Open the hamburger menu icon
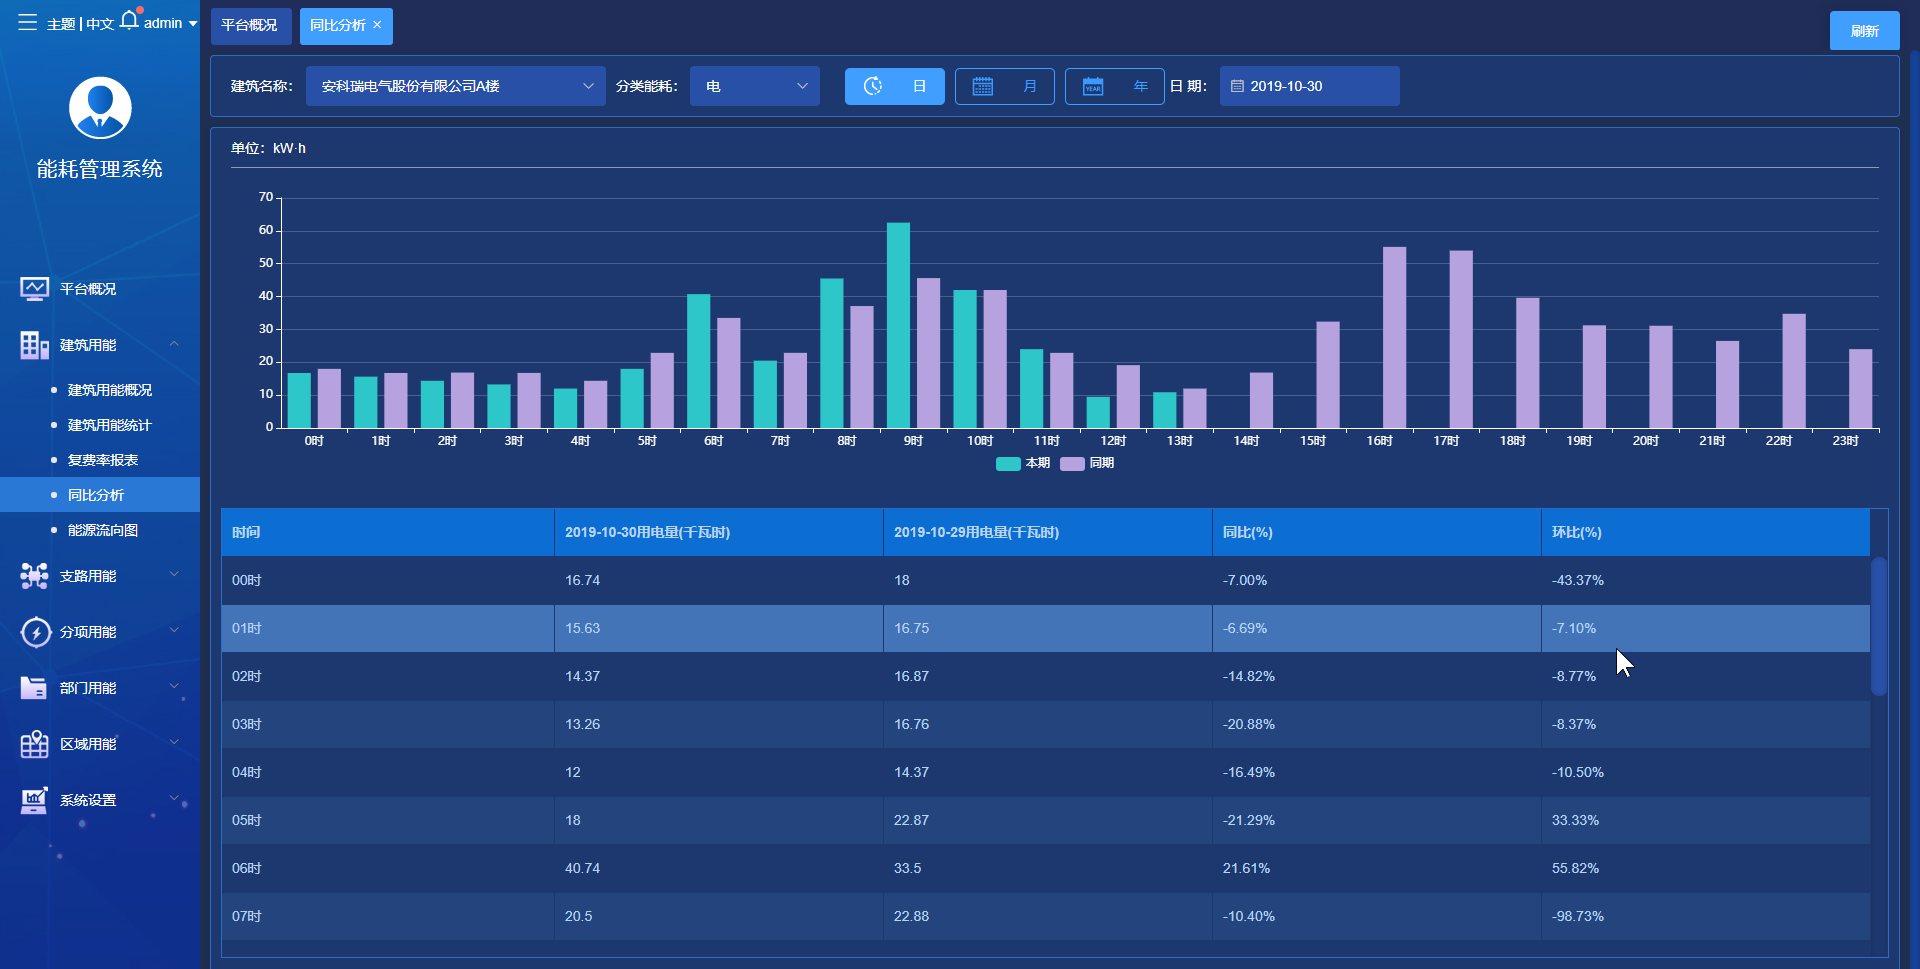Viewport: 1920px width, 969px height. coord(27,22)
